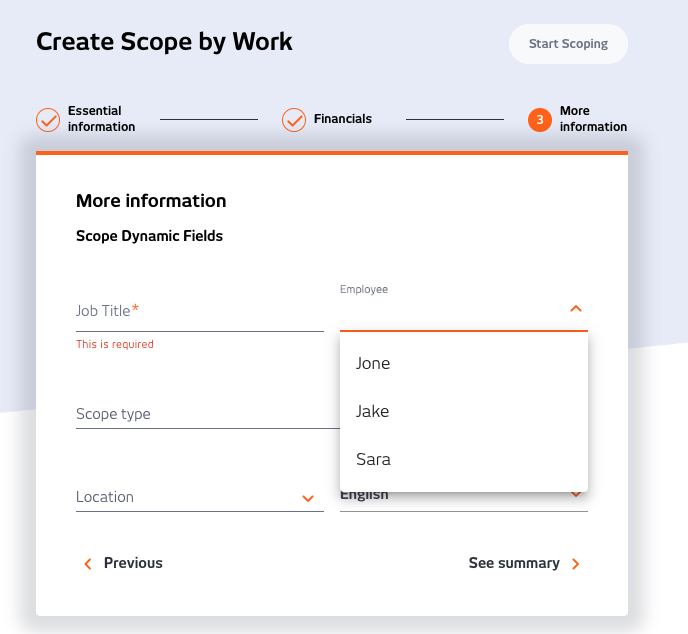This screenshot has height=634, width=688.
Task: Click the Start Scoping button
Action: [x=568, y=44]
